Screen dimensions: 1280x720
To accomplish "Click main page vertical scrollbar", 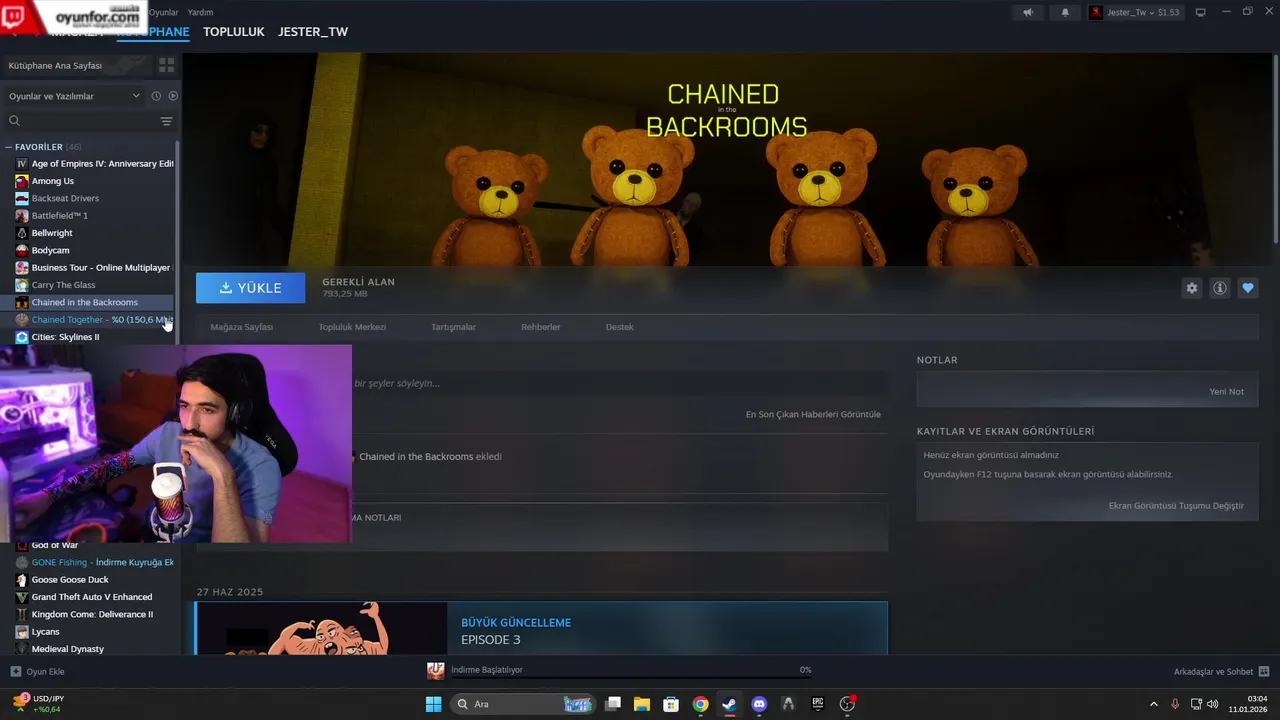I will click(x=1275, y=150).
